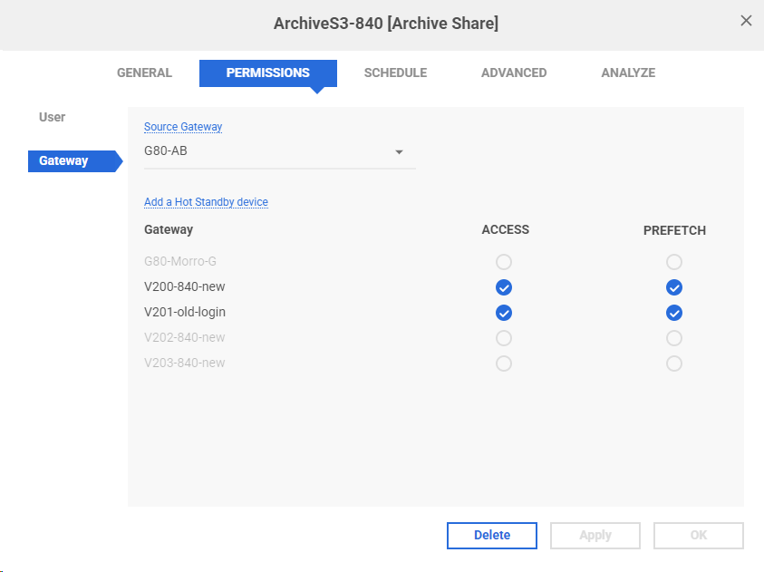Open the Source Gateway dropdown arrow
Viewport: 764px width, 572px height.
(399, 152)
